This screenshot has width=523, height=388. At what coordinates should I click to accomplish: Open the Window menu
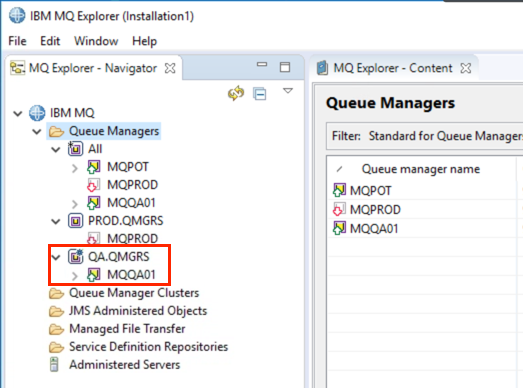(96, 41)
